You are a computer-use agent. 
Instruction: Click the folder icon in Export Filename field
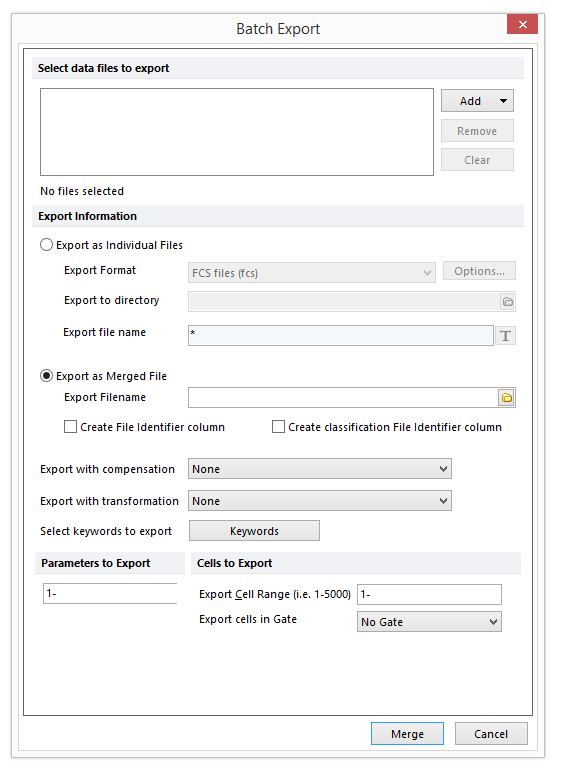506,397
